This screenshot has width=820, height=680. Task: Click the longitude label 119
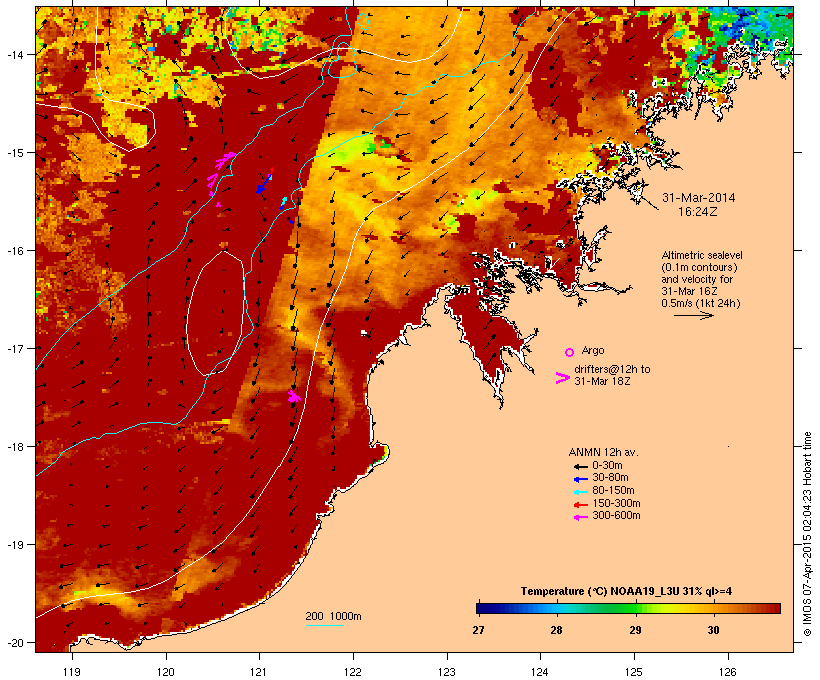tap(72, 672)
